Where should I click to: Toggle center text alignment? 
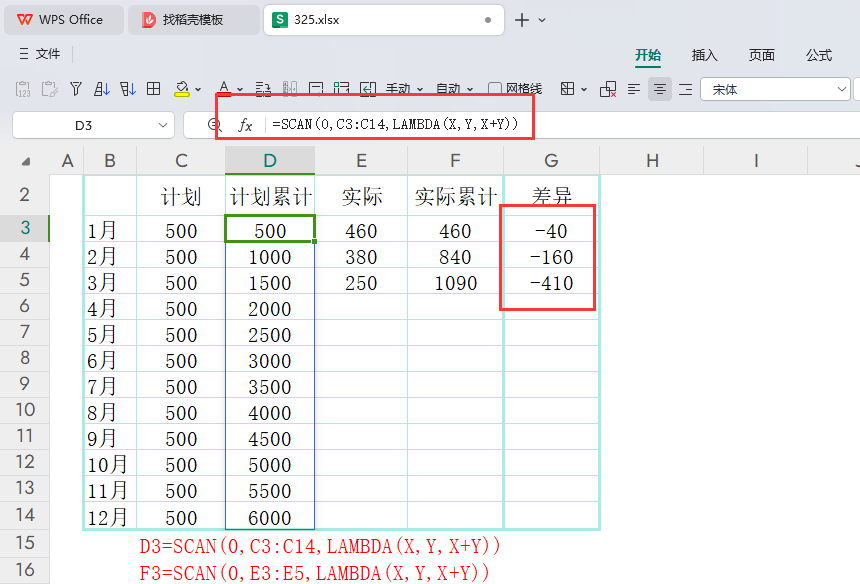660,89
